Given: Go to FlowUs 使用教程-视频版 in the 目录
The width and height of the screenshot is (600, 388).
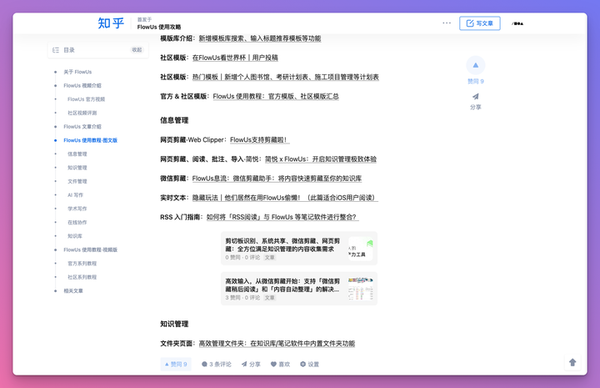Looking at the screenshot, I should point(90,250).
